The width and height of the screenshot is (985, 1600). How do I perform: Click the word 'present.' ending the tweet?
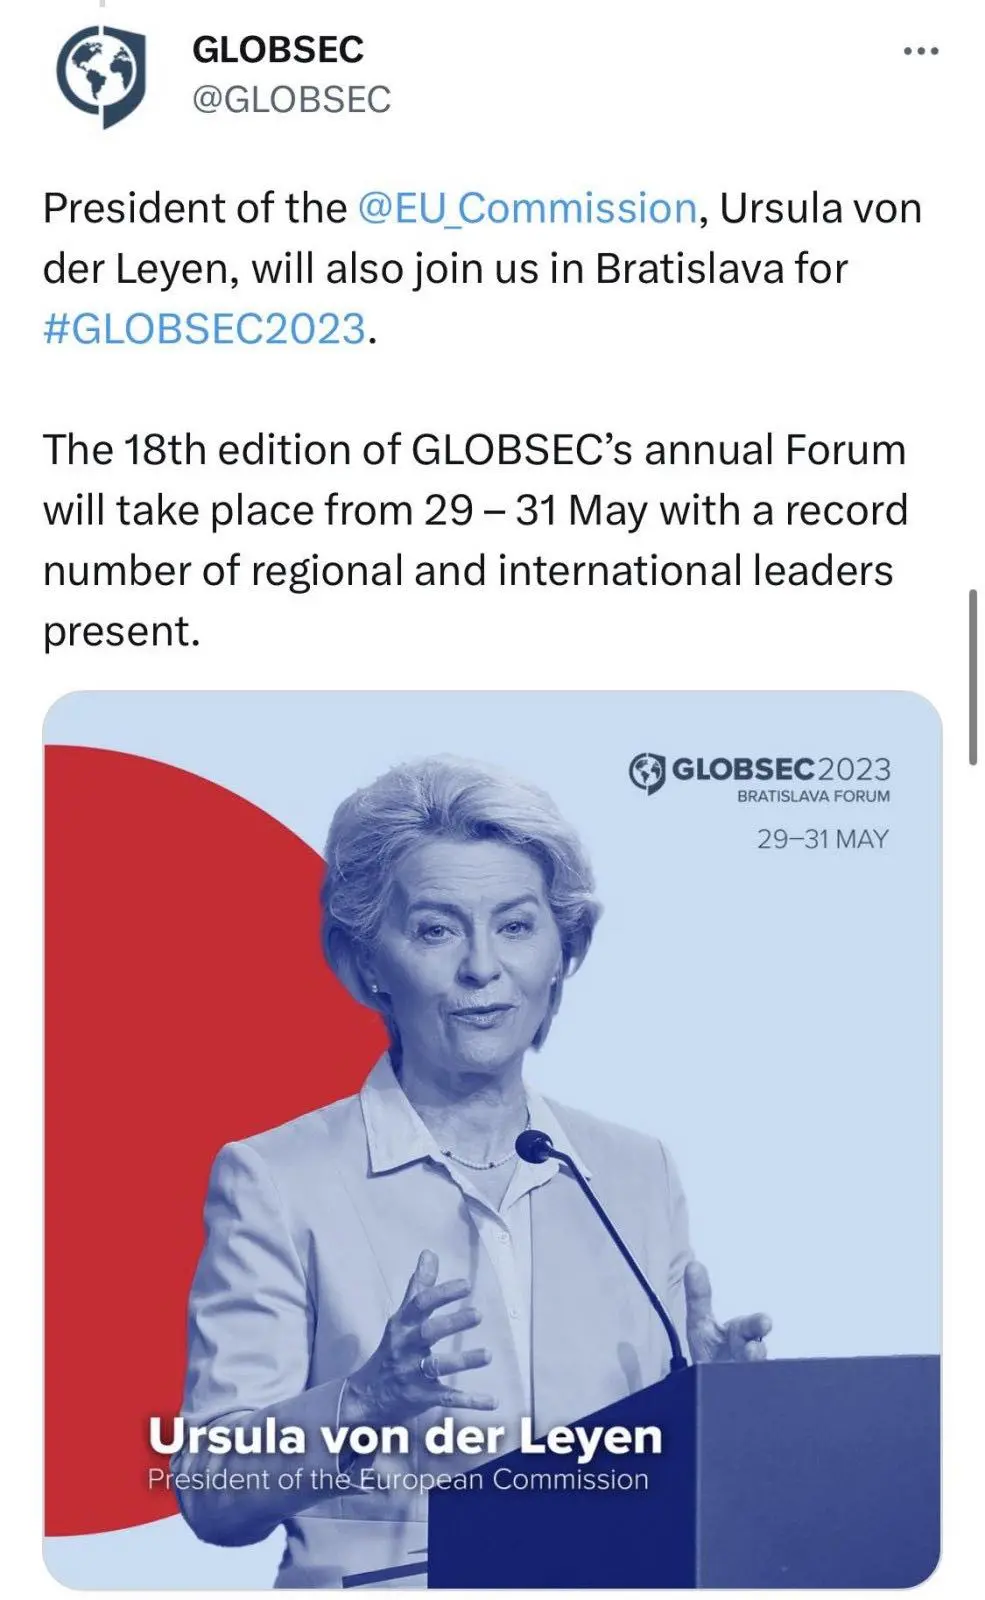(121, 631)
